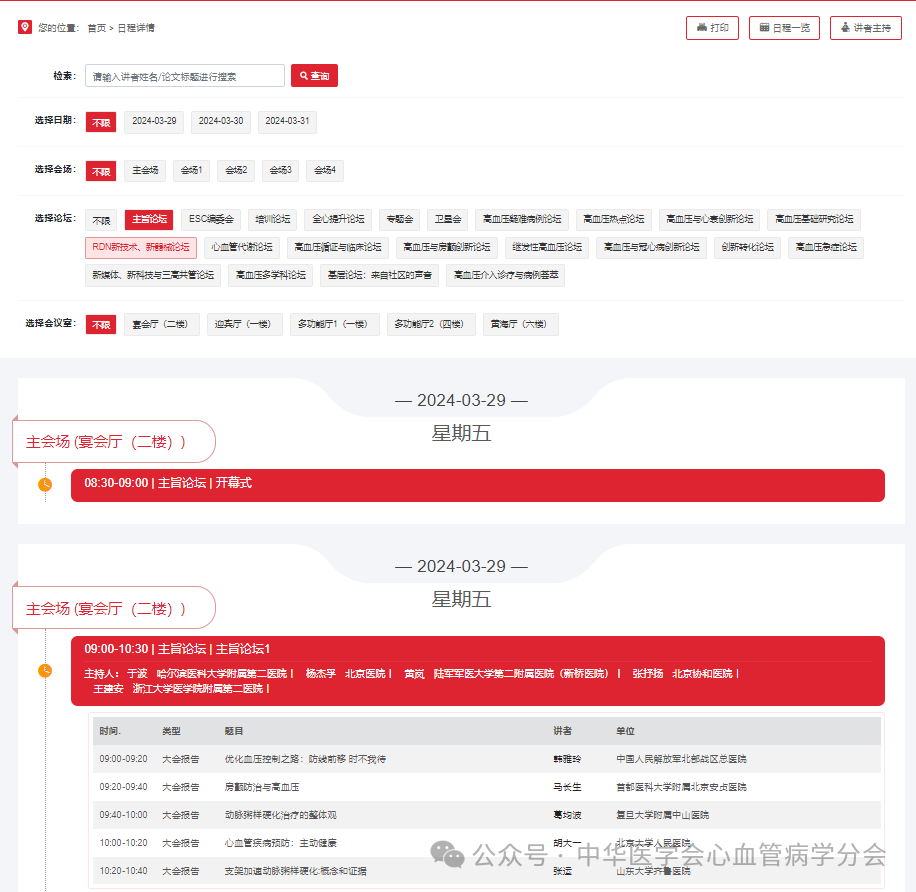Choose the 会场4 venue filter

point(325,171)
